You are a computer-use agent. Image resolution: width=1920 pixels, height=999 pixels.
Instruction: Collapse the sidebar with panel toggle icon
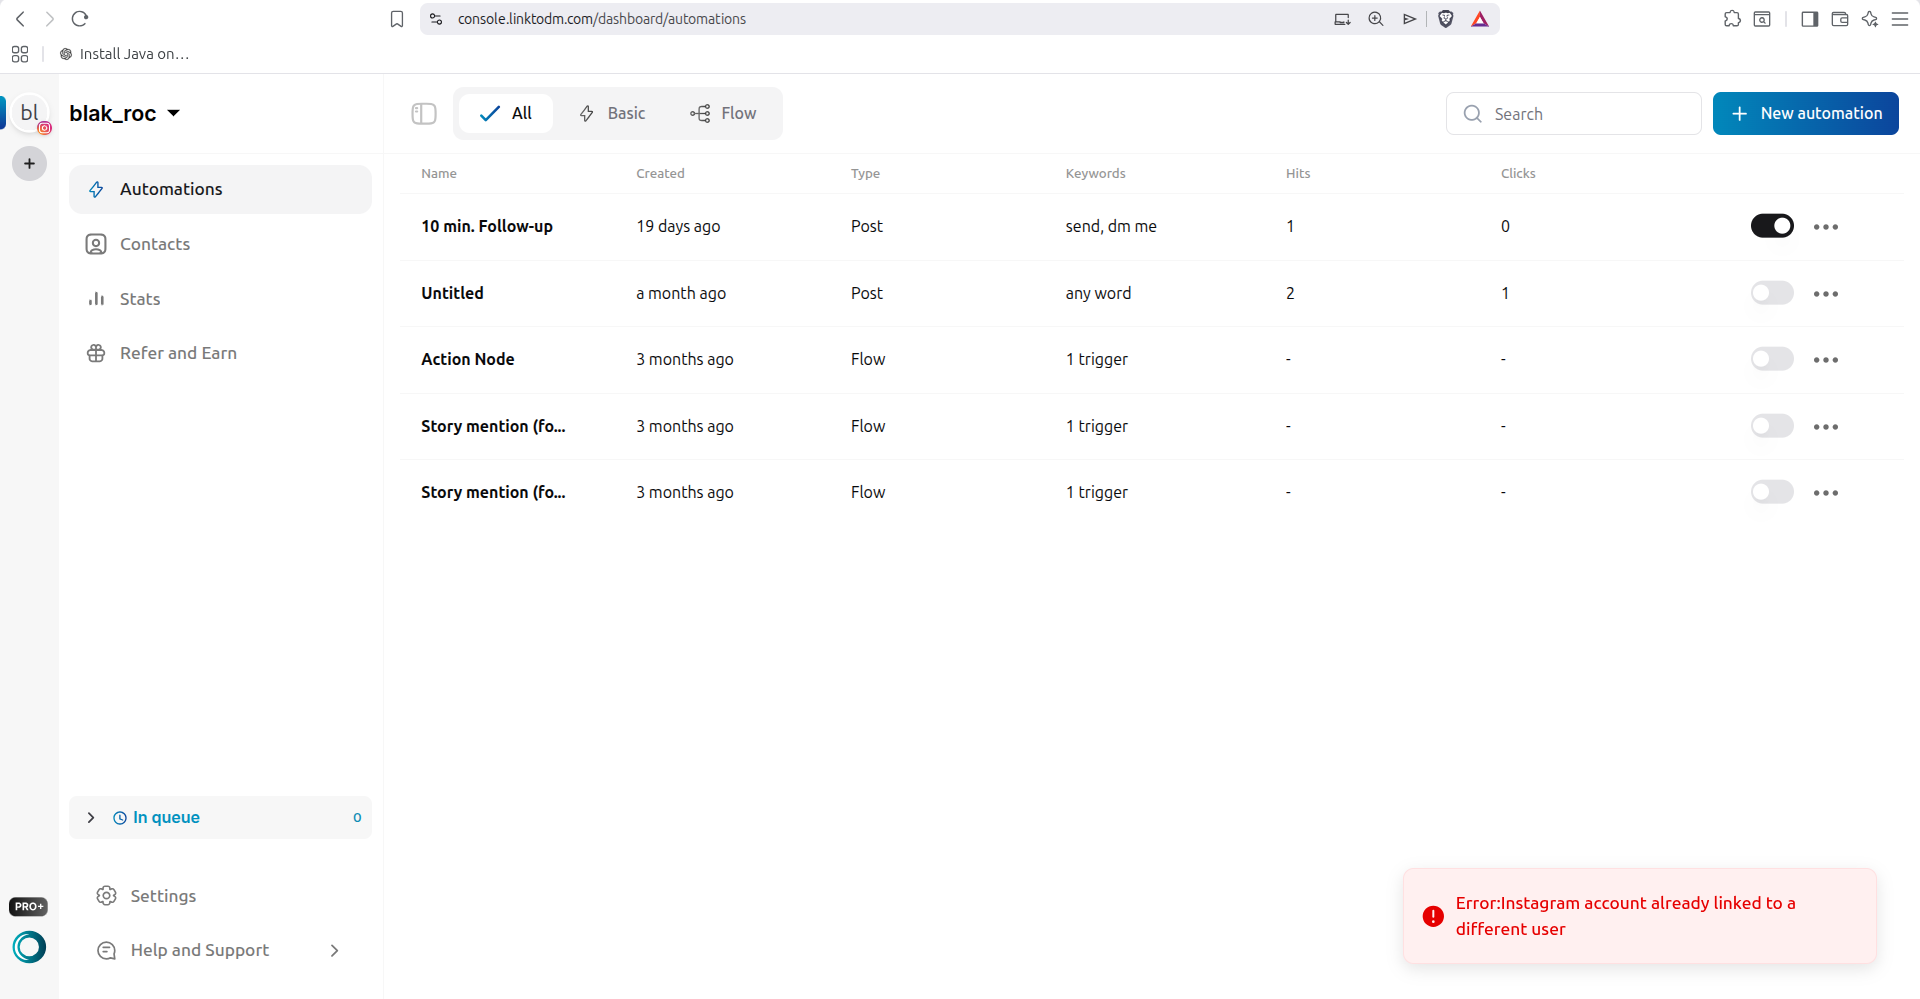tap(424, 114)
